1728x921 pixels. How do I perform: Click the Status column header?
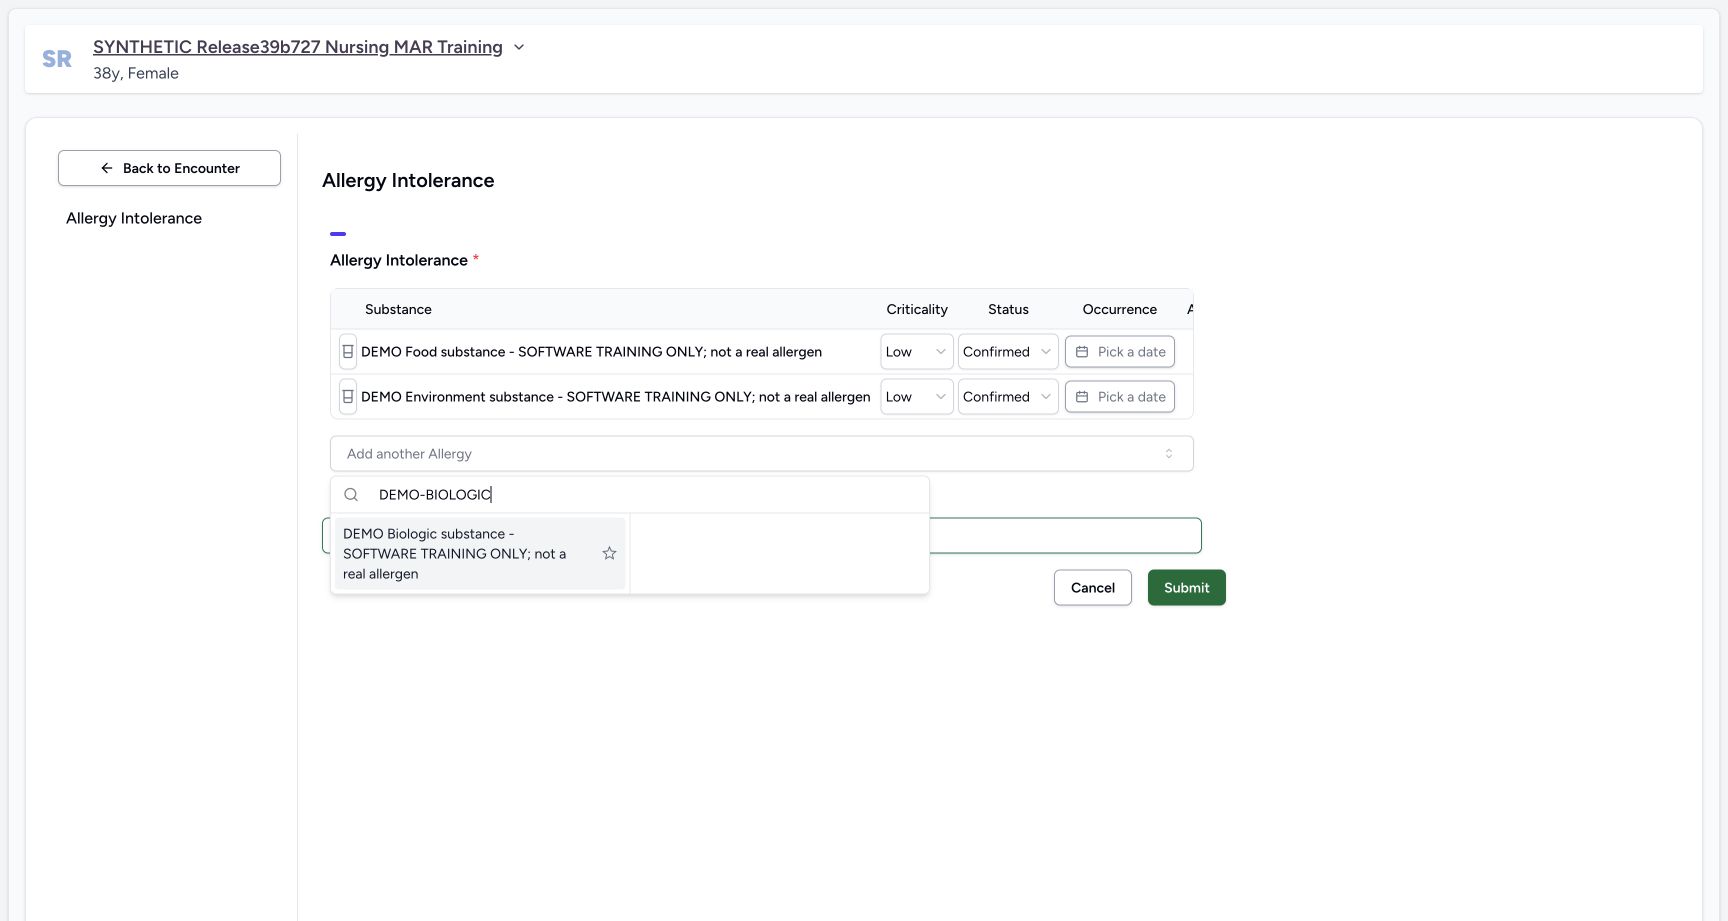[x=1008, y=310]
